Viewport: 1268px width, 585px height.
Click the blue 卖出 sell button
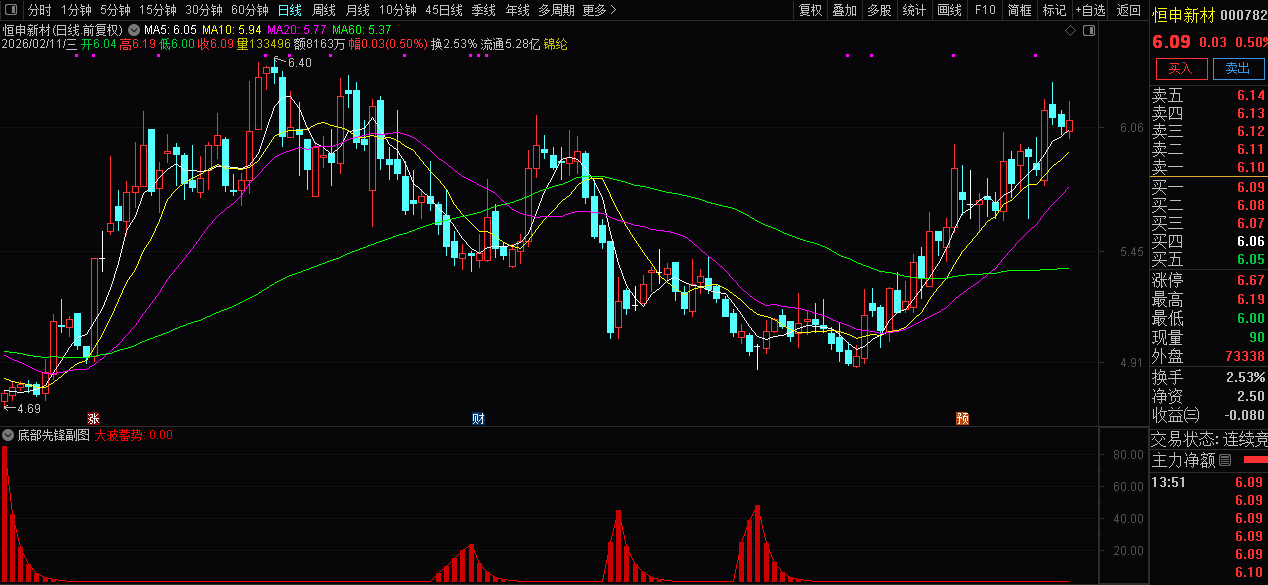[1238, 68]
